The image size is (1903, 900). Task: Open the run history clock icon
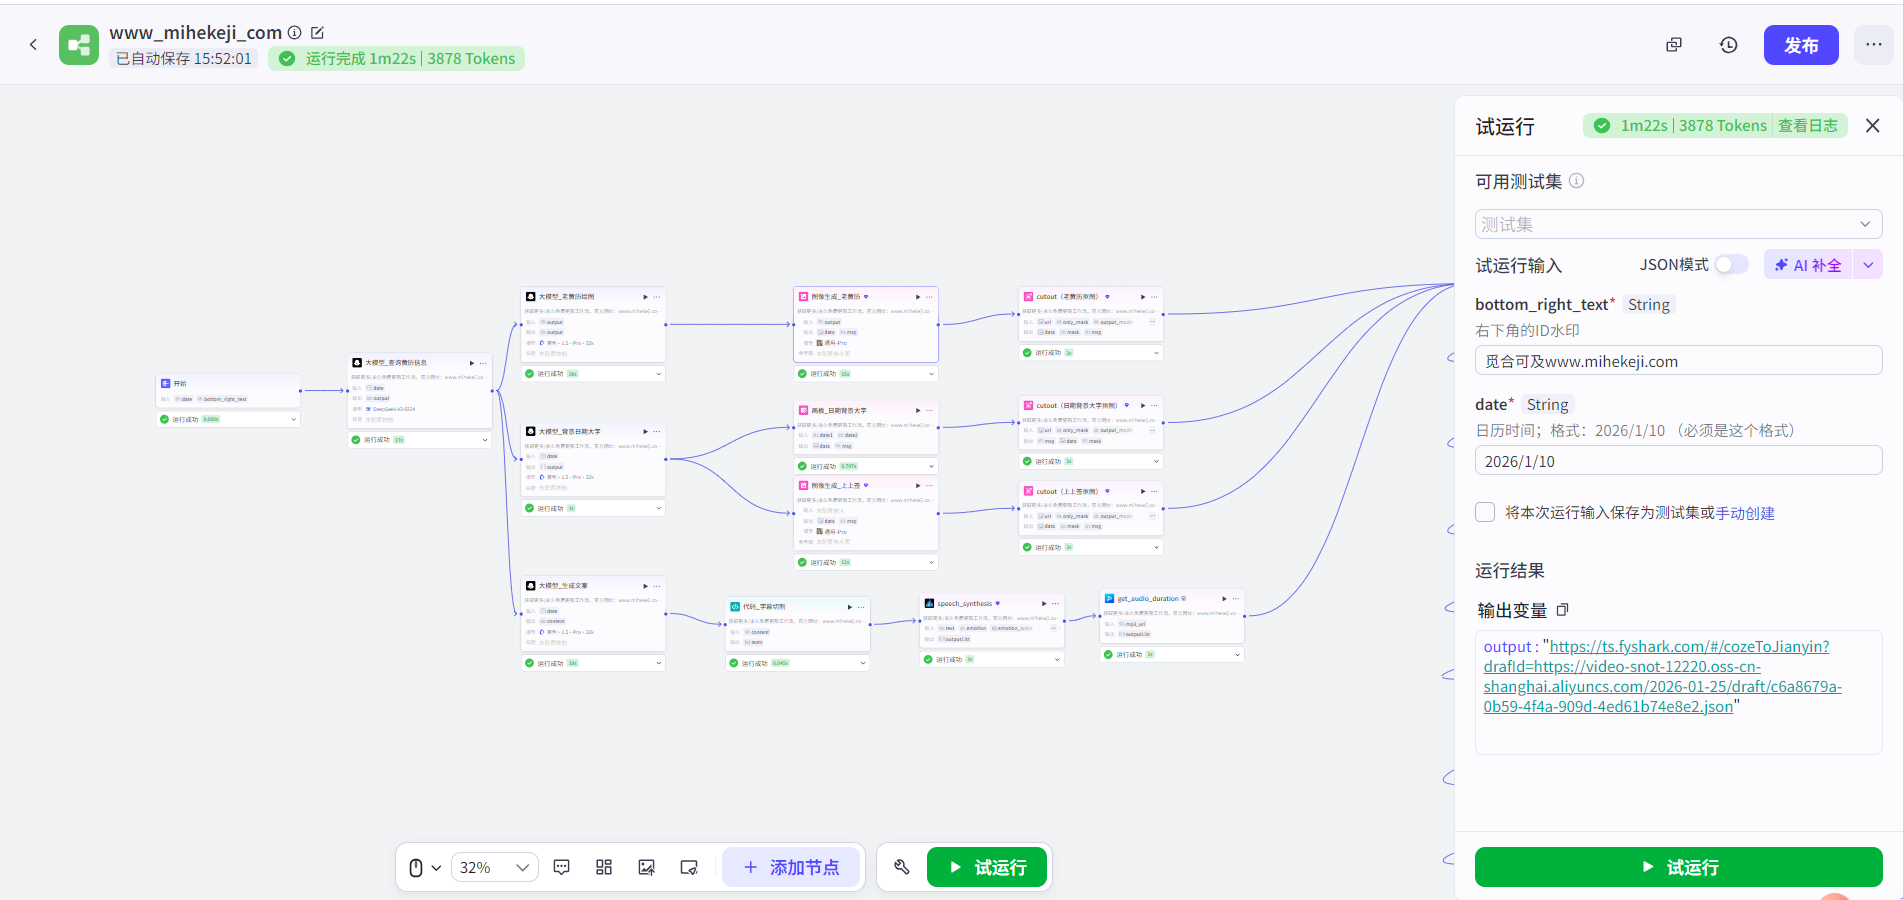1728,45
